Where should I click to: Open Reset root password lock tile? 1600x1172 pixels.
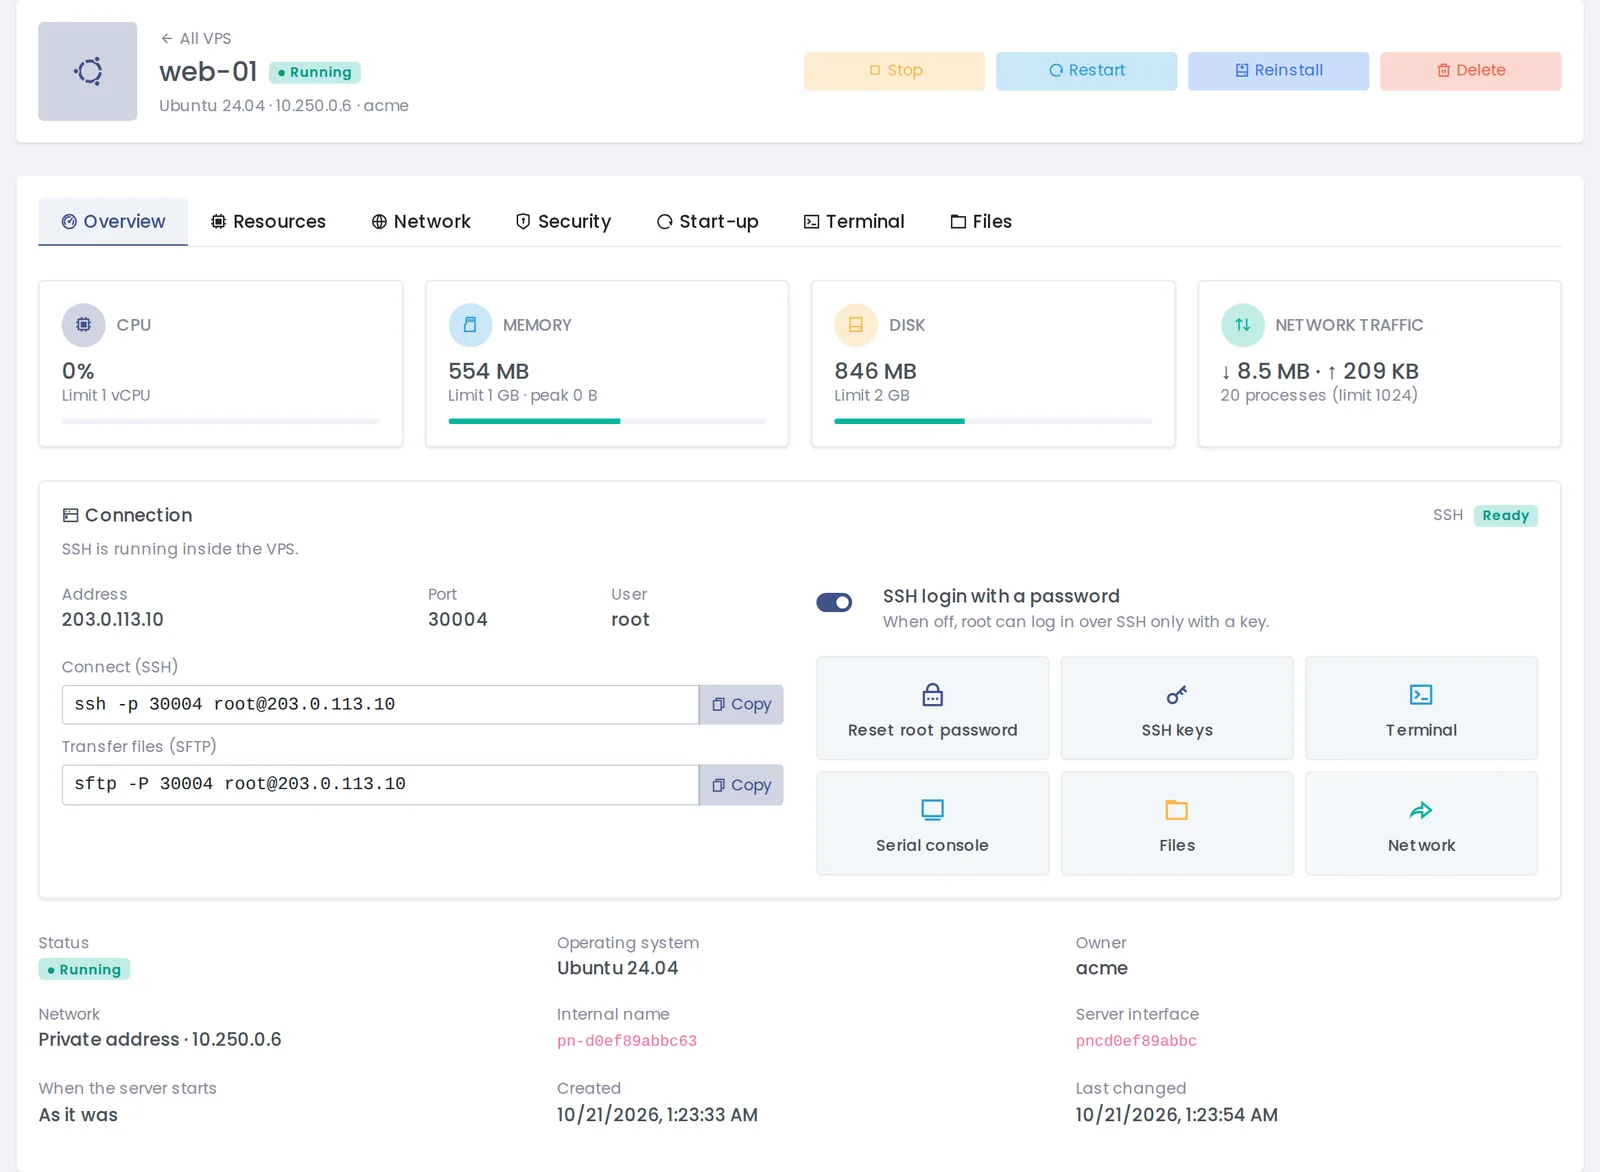pos(933,708)
